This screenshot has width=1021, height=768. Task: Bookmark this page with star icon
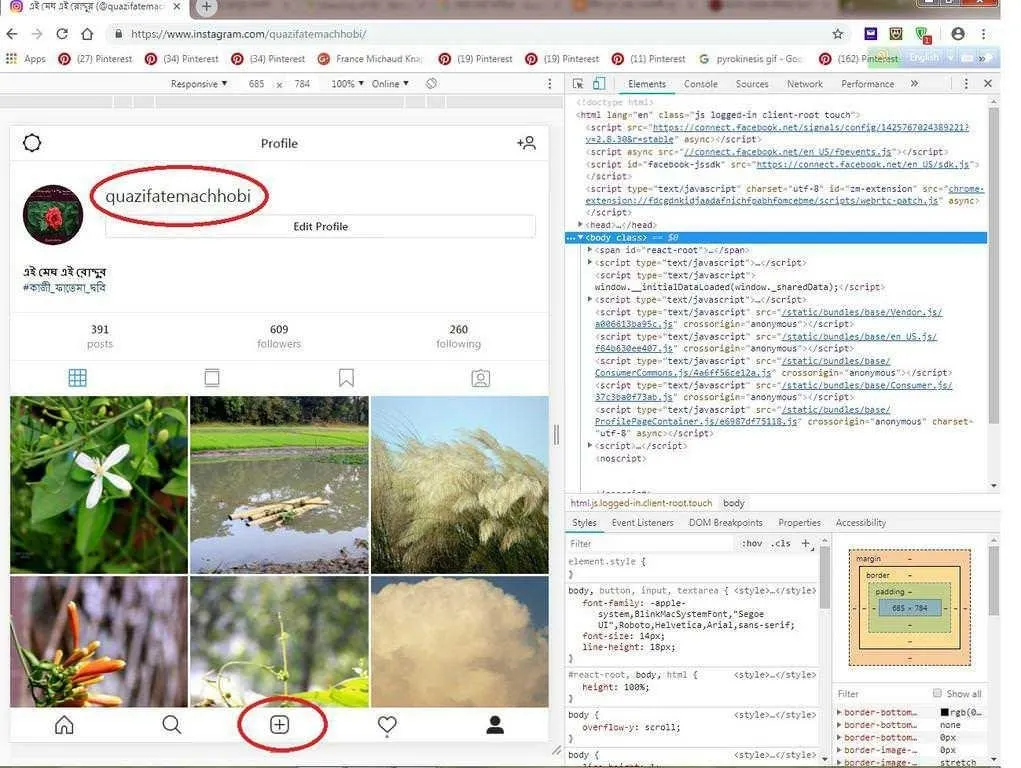pyautogui.click(x=837, y=34)
